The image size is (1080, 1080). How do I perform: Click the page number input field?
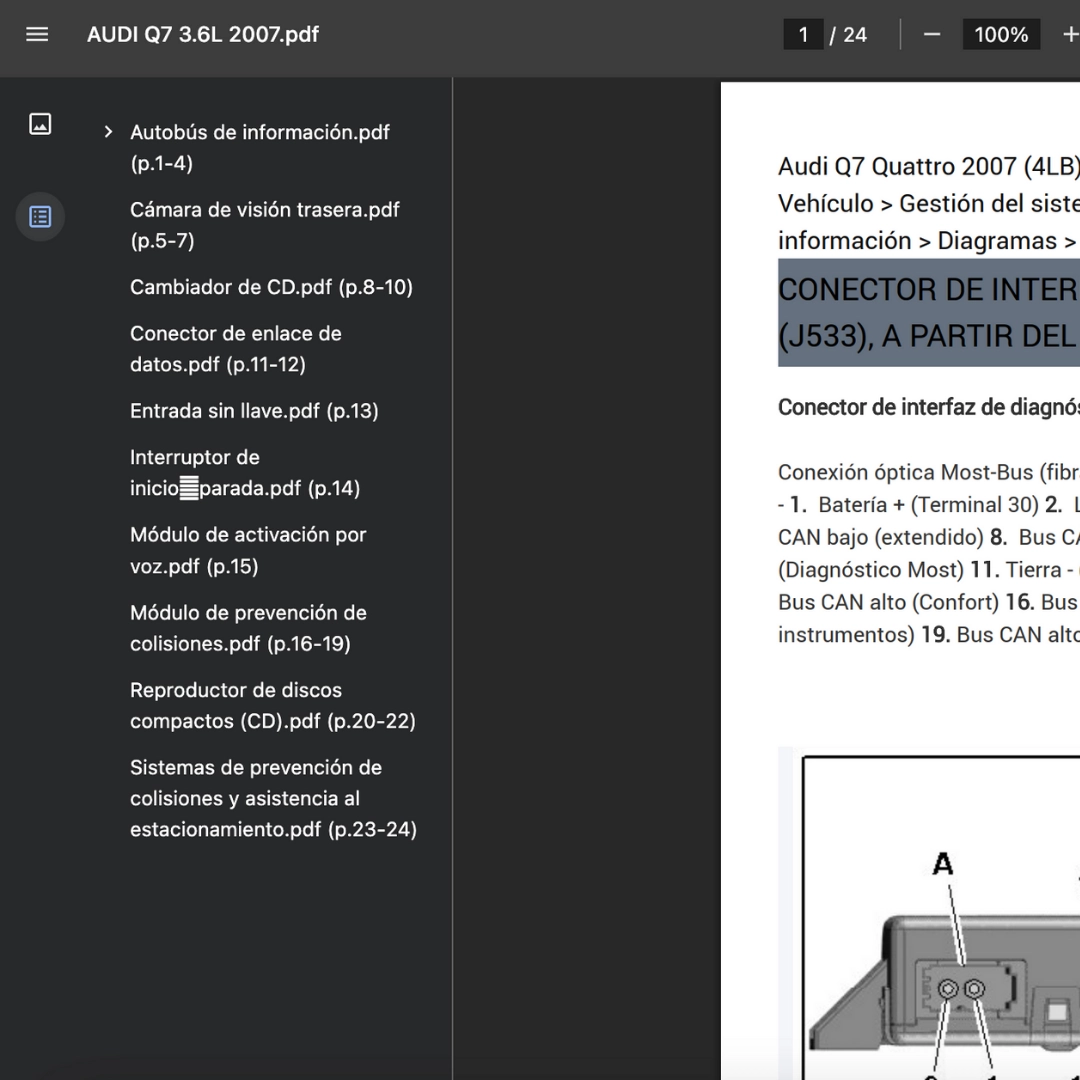pyautogui.click(x=803, y=34)
